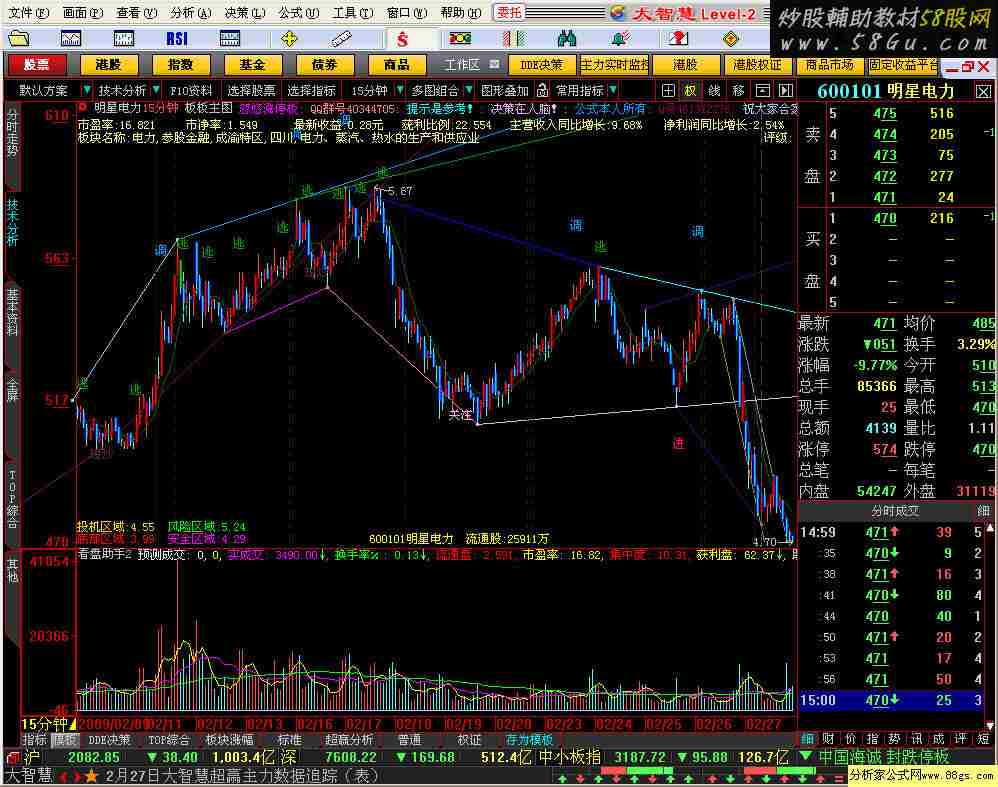Click the collapse panel window icon
The height and width of the screenshot is (787, 998).
763,90
